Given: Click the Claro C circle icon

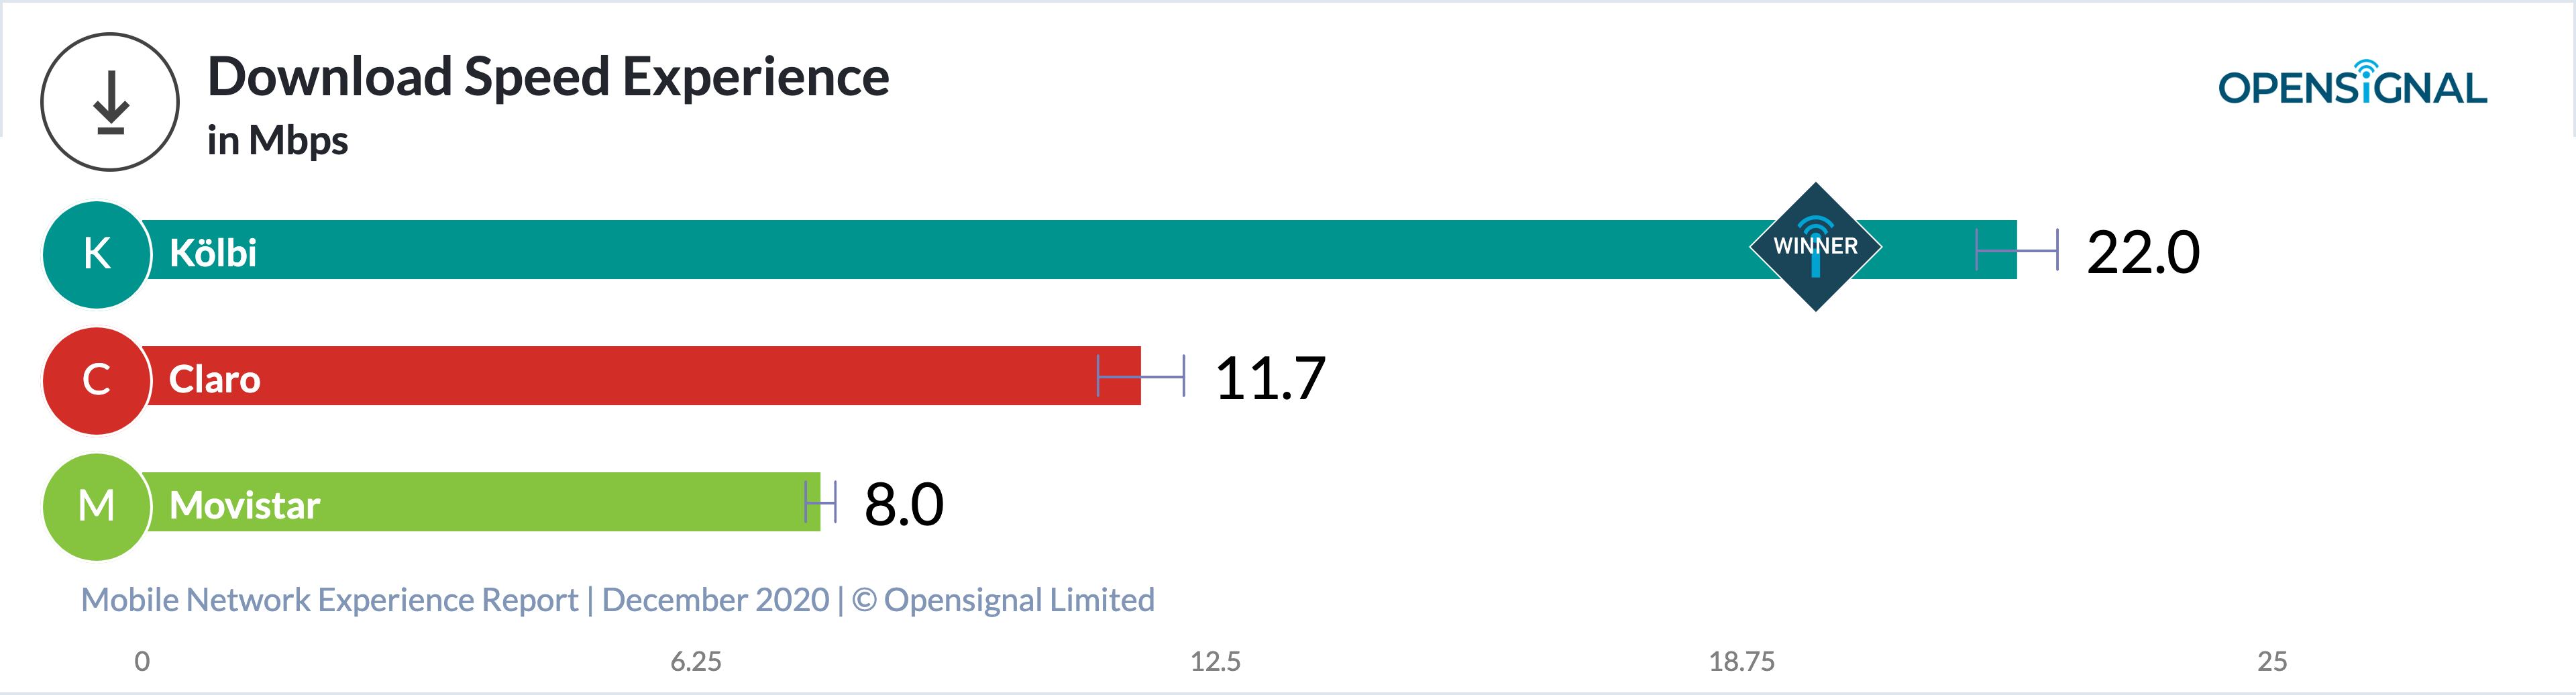Looking at the screenshot, I should point(97,380).
